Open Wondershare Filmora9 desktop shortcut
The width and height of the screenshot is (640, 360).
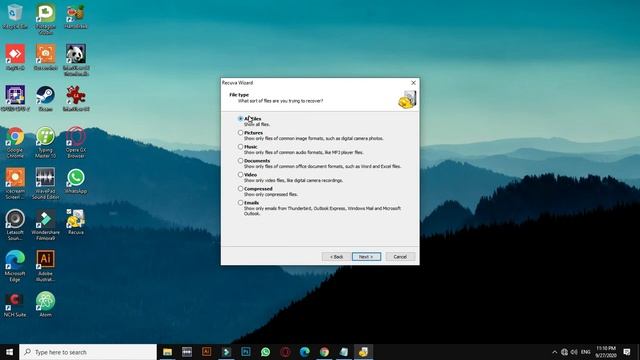[45, 224]
